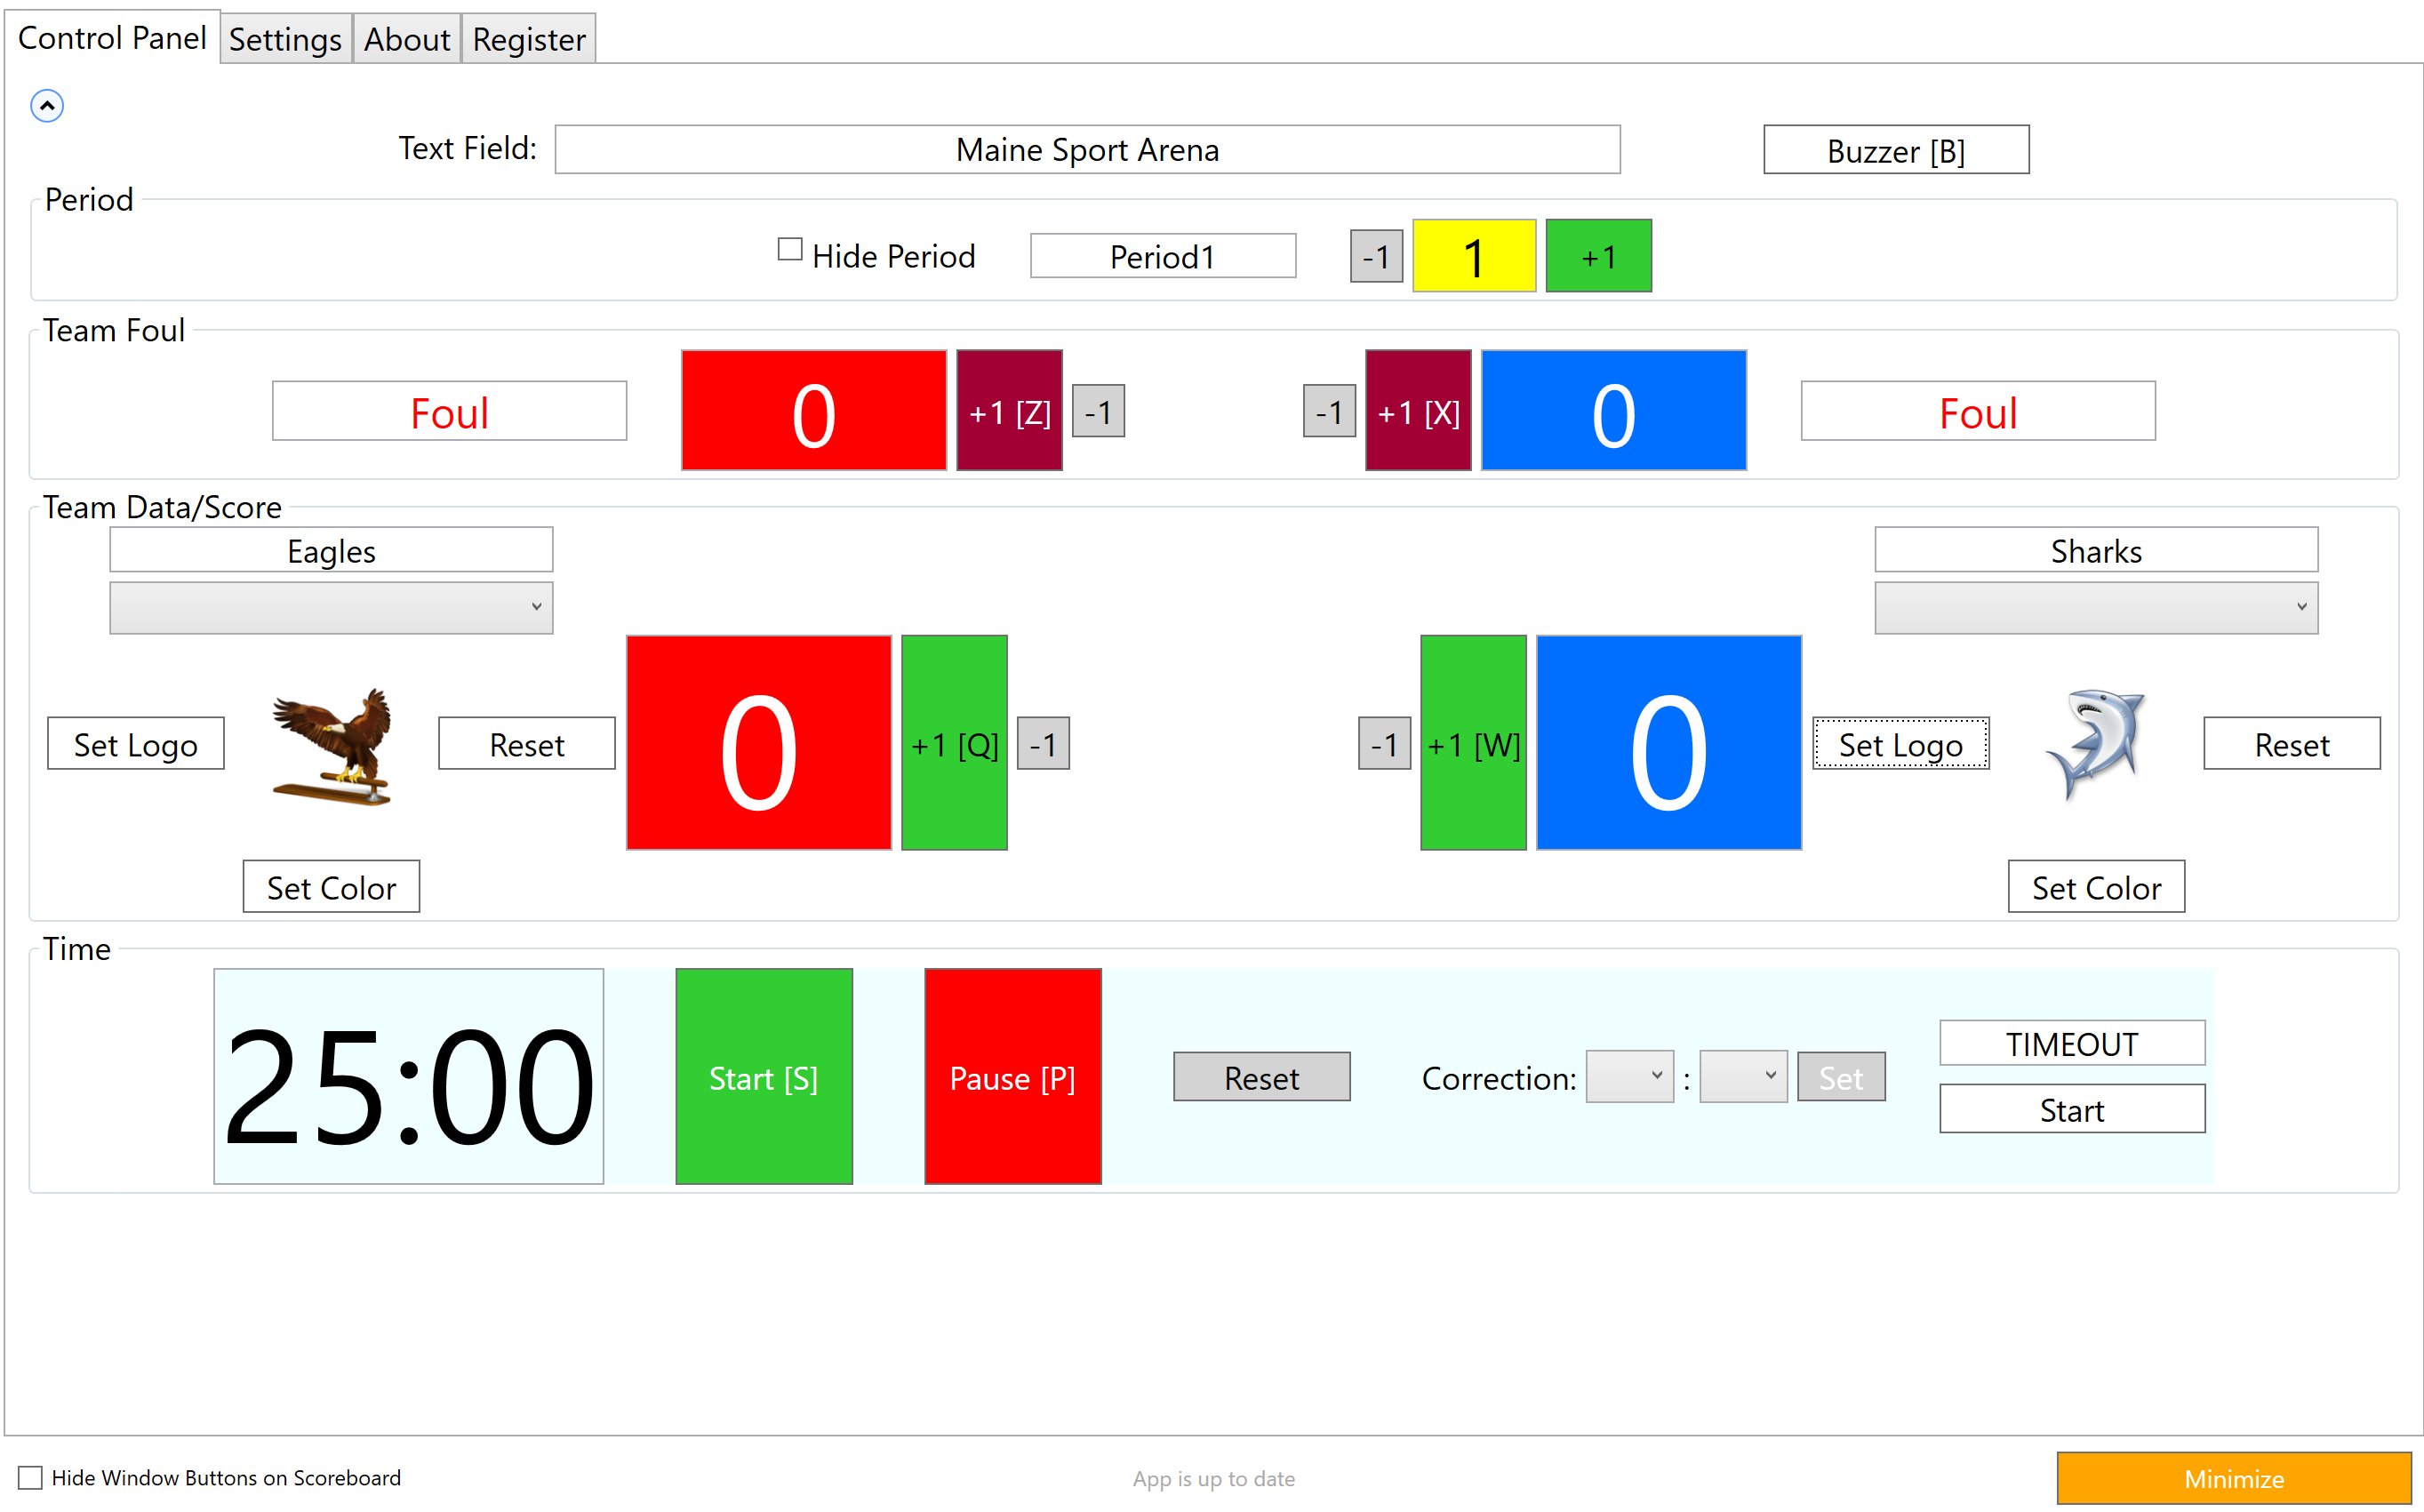Trigger a TIMEOUT
Viewport: 2424px width, 1512px height.
(2071, 1042)
